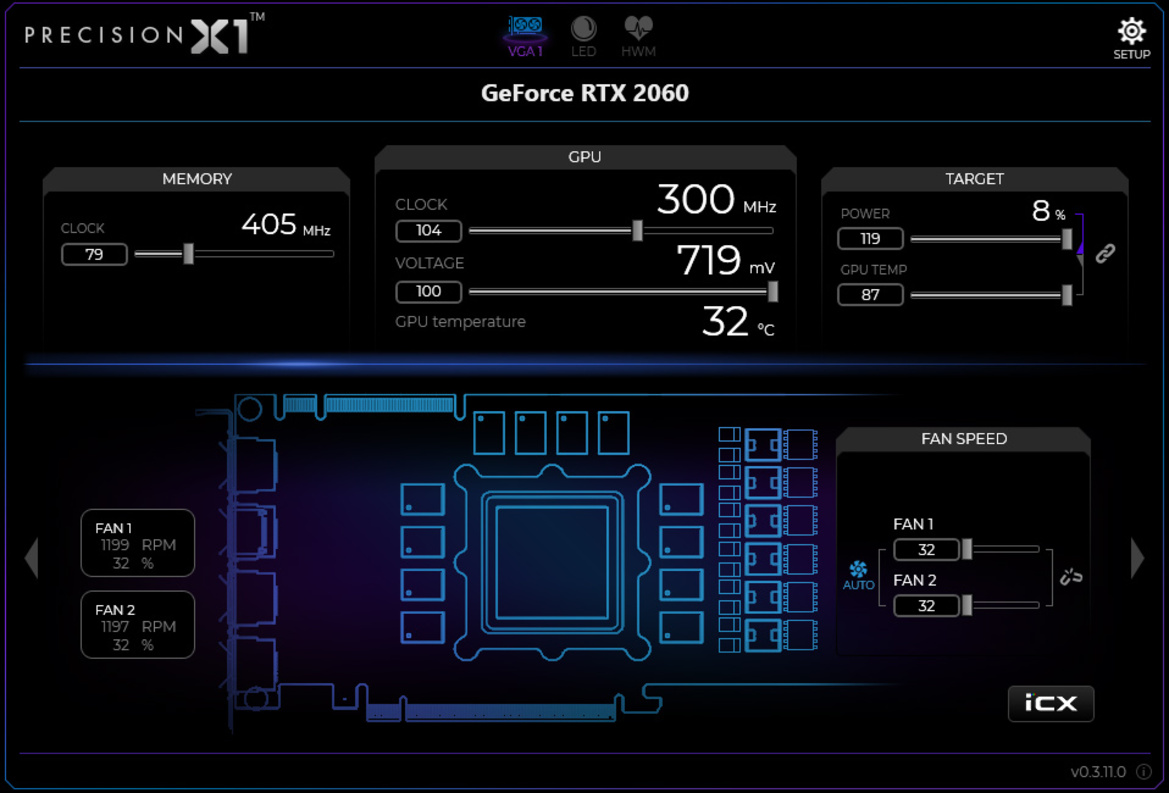Click the 32 °C GPU temperature reading

click(738, 322)
